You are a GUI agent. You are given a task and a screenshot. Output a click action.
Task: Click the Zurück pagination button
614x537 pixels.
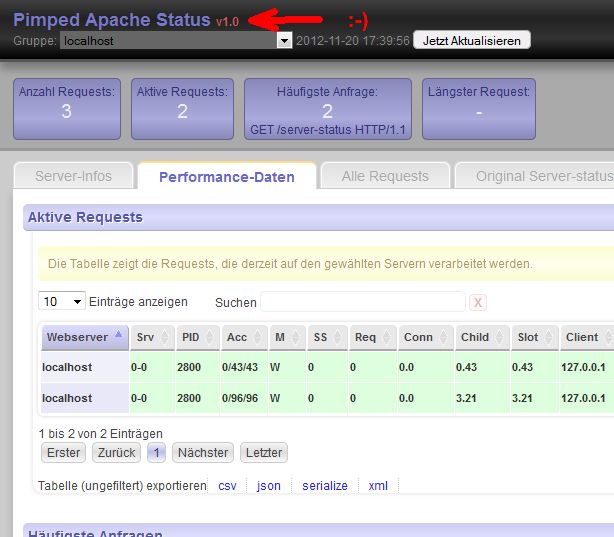(x=116, y=452)
